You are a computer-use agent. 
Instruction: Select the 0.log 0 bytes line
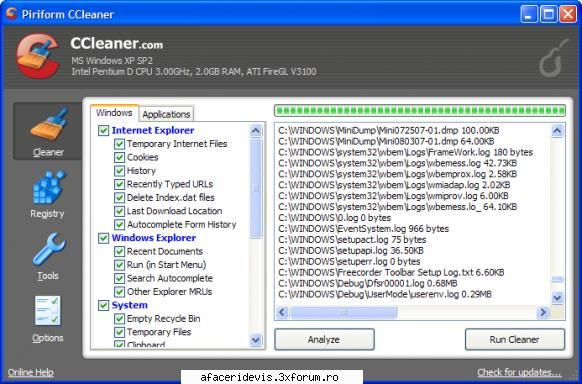(334, 218)
